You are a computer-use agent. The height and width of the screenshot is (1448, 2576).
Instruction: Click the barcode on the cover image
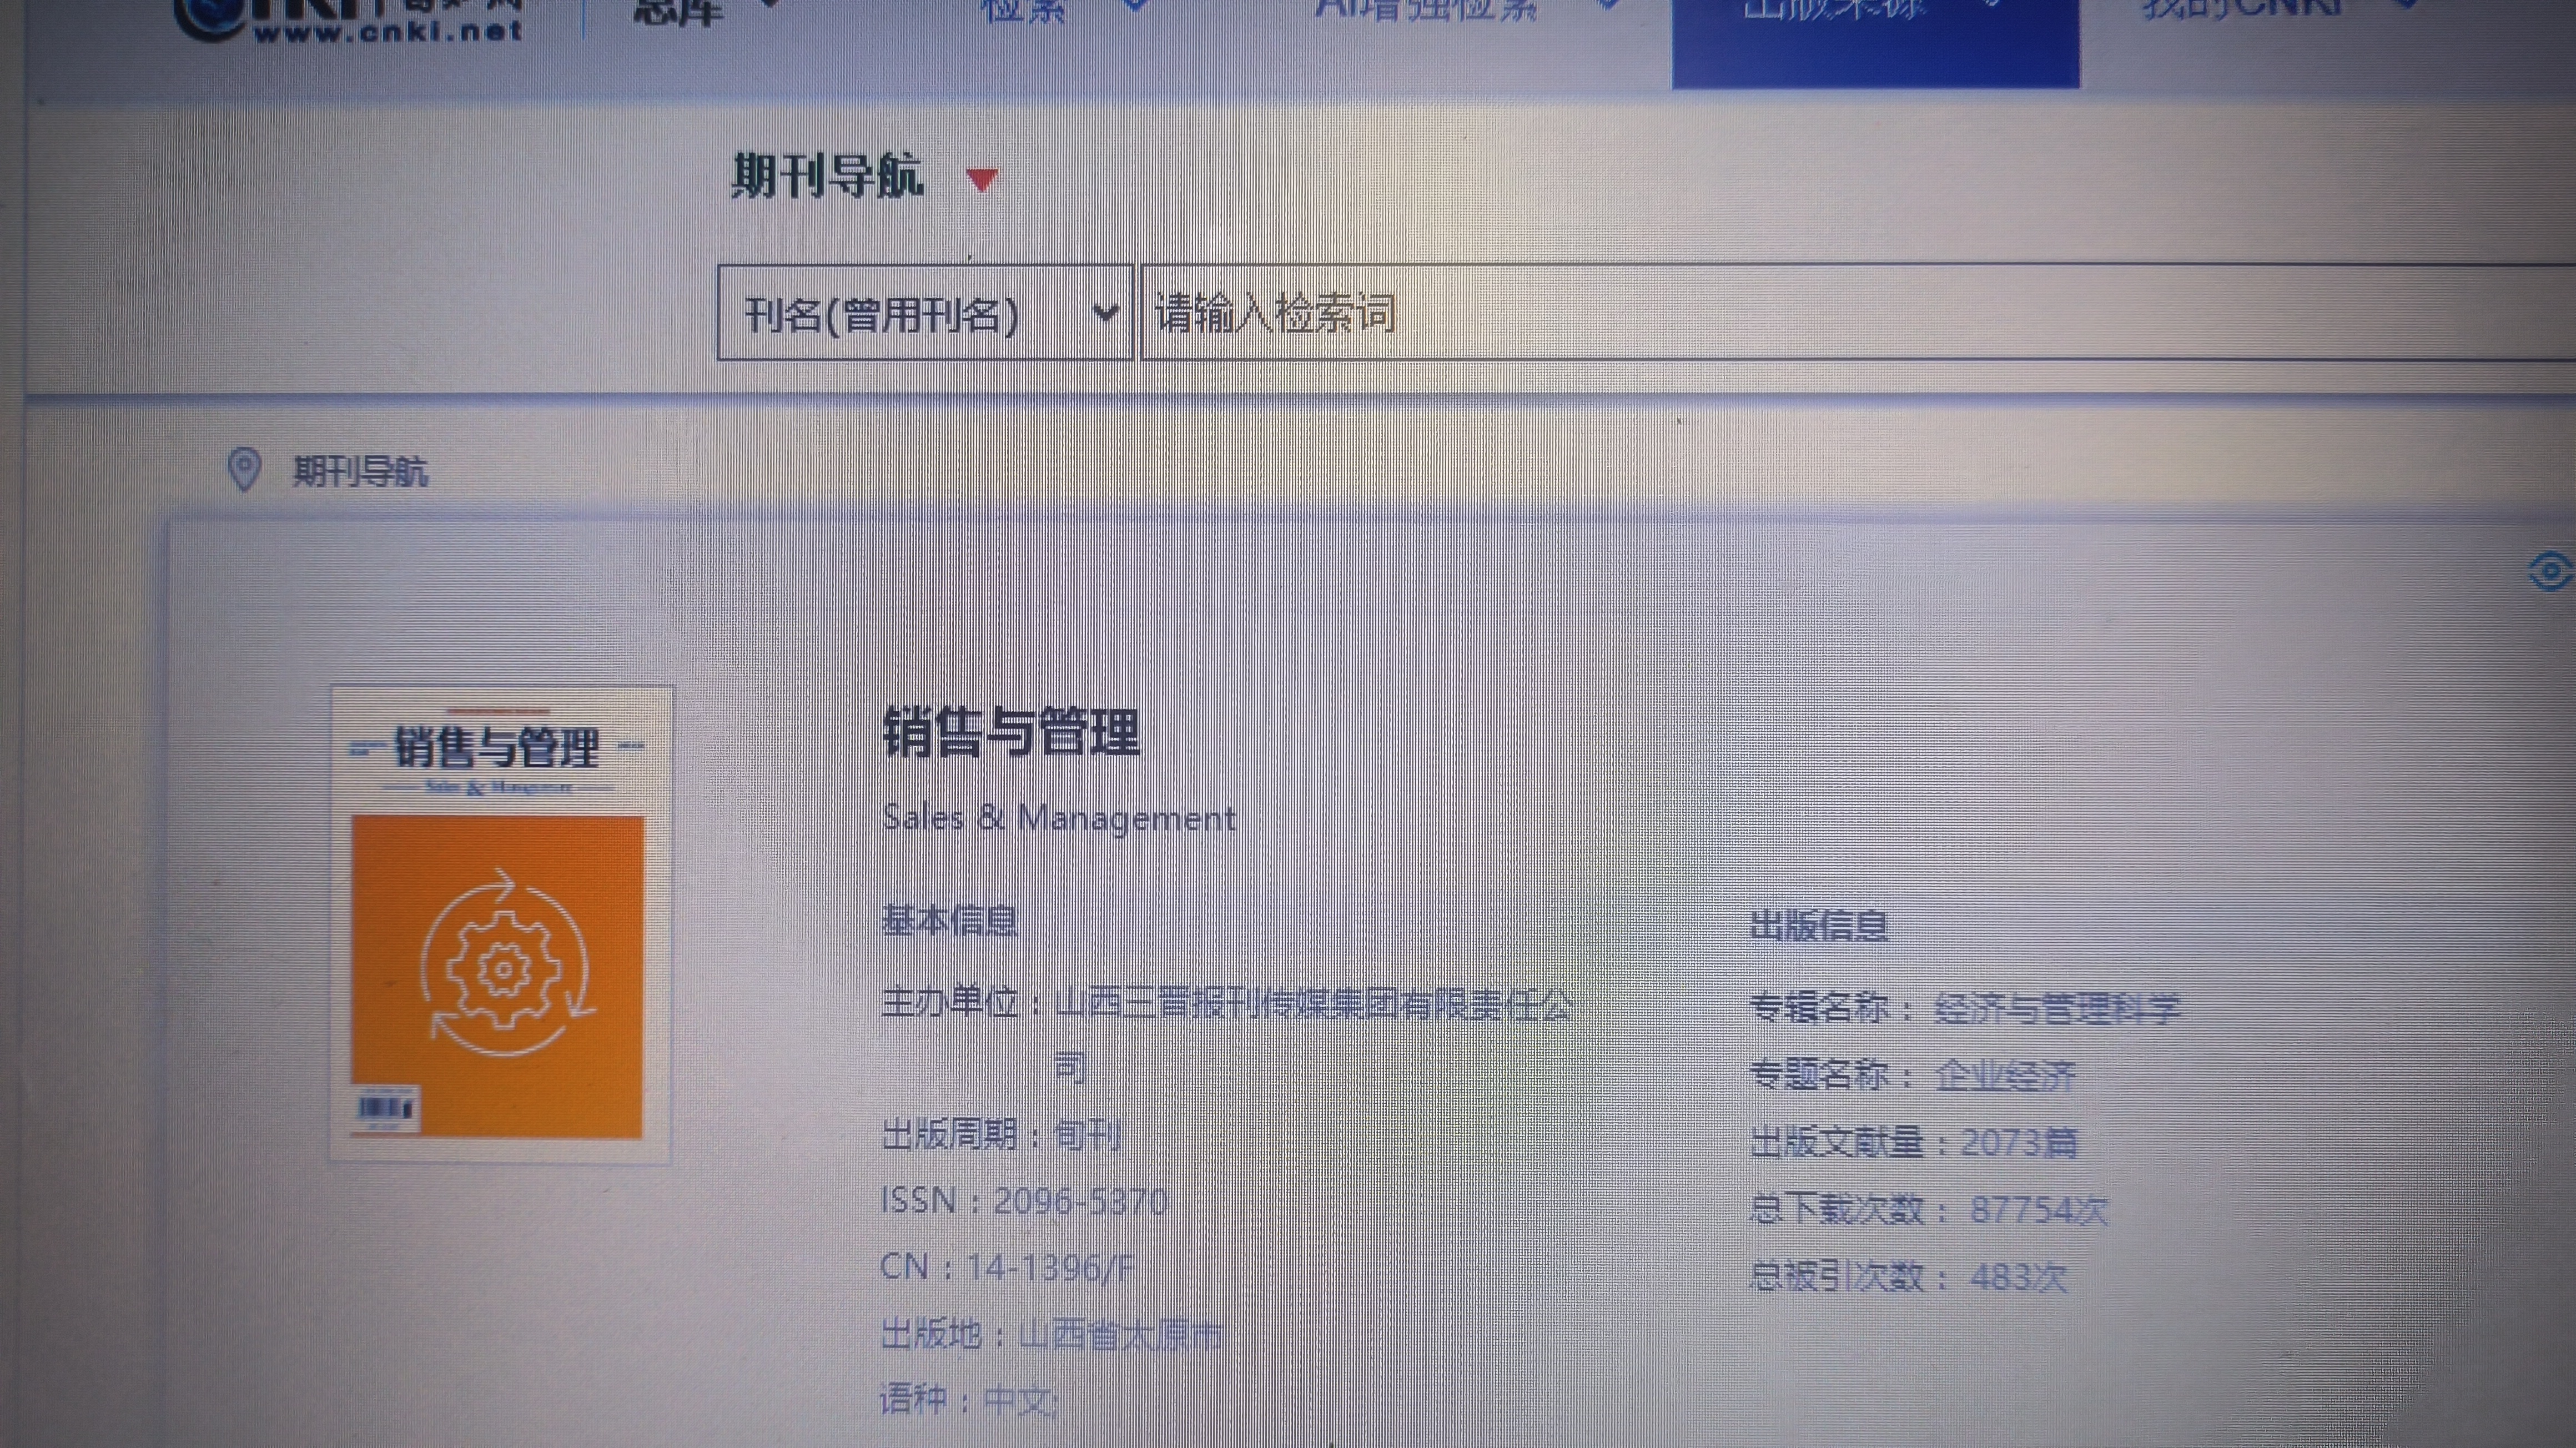pyautogui.click(x=384, y=1108)
